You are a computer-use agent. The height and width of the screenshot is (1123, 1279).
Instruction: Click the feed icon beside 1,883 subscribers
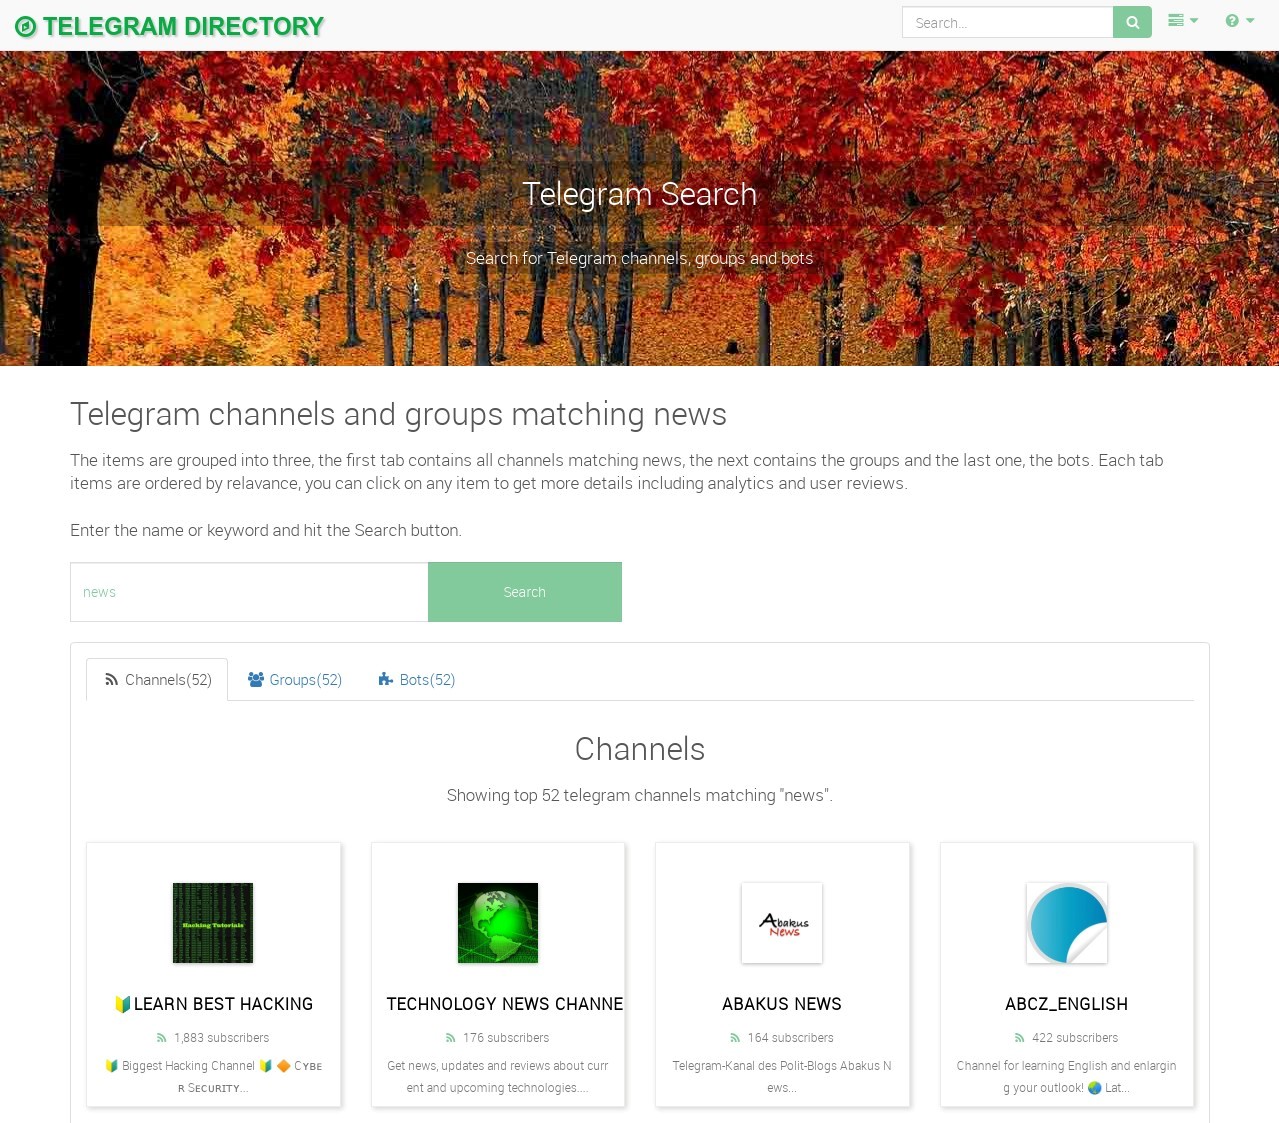[162, 1038]
